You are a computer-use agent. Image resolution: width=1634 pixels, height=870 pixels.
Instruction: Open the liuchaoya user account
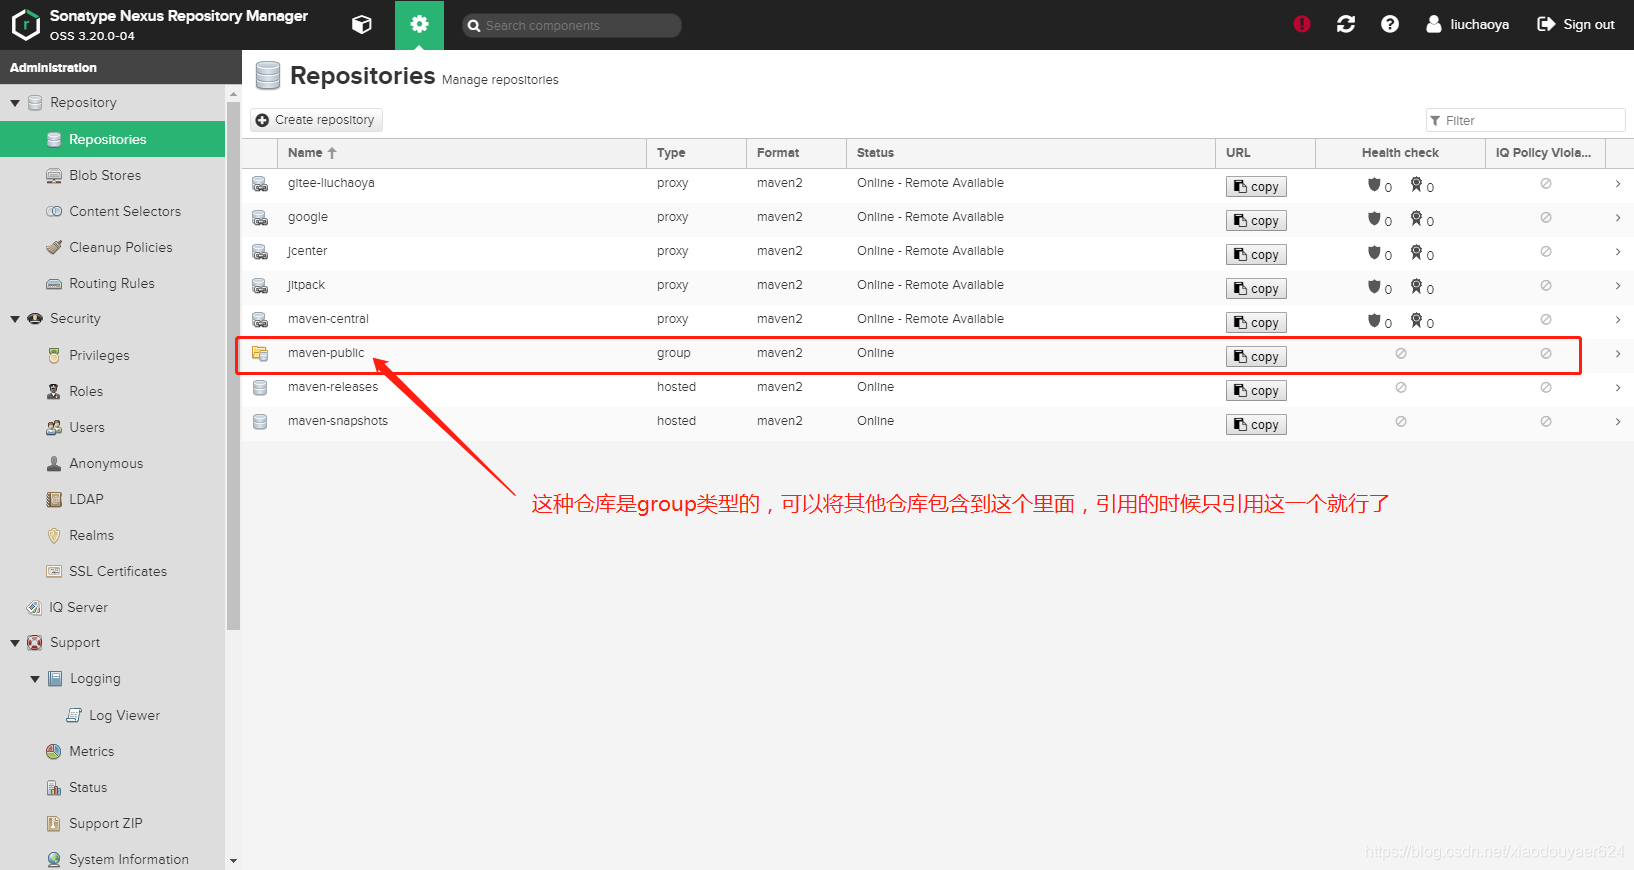pos(1467,24)
